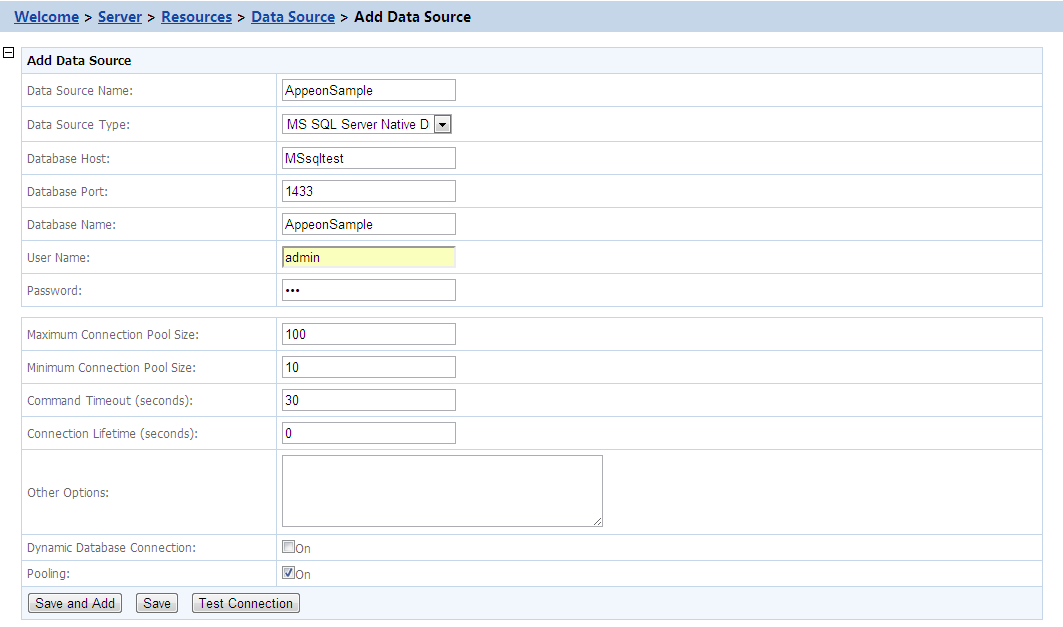Focus the Data Source Name field
This screenshot has height=627, width=1063.
368,90
